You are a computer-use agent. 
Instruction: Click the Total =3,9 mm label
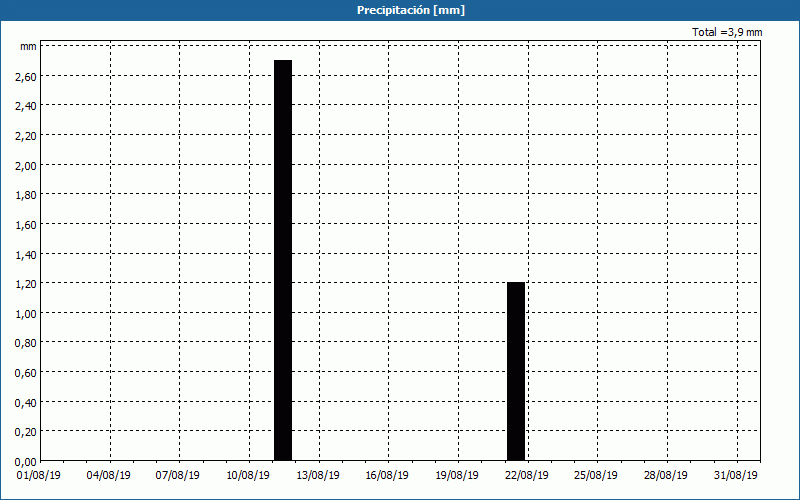pos(727,32)
